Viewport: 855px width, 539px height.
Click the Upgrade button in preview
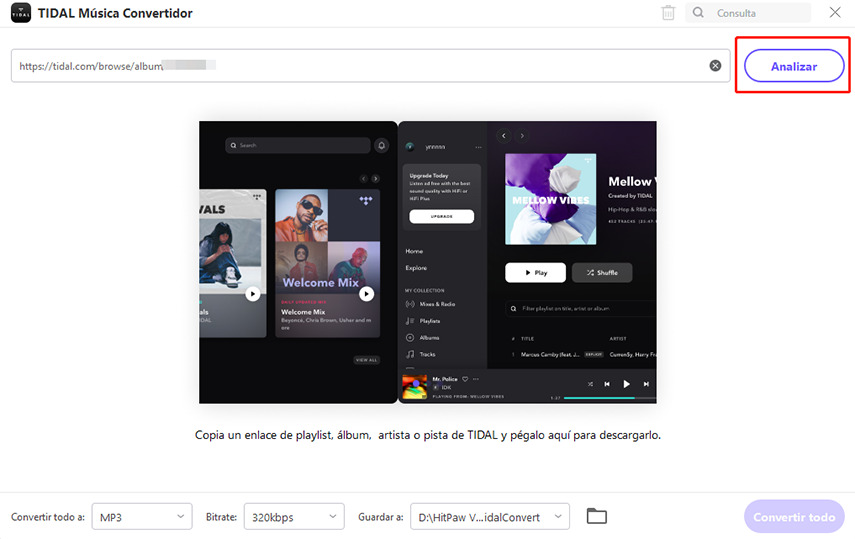(x=442, y=217)
